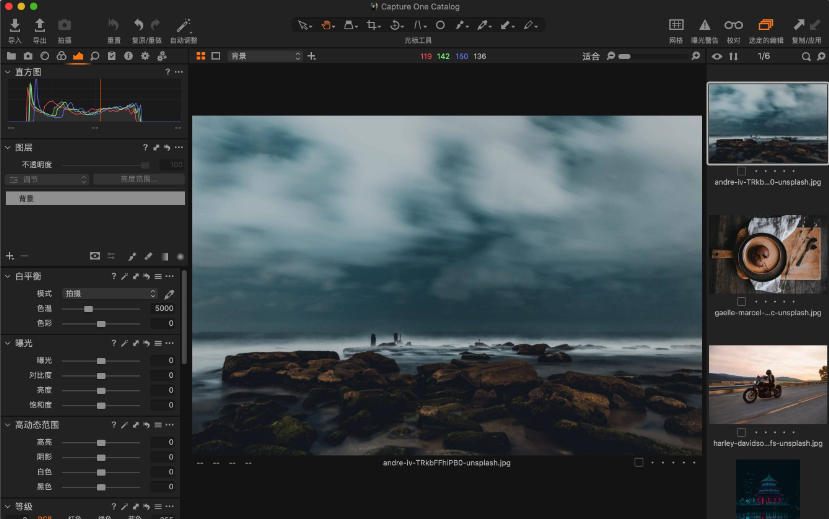829x519 pixels.
Task: Collapse the Histogram (直方图) panel
Action: 7,72
